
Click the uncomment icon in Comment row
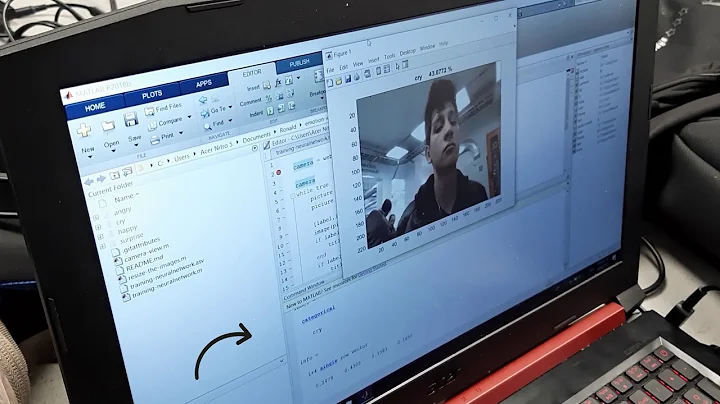tap(279, 95)
